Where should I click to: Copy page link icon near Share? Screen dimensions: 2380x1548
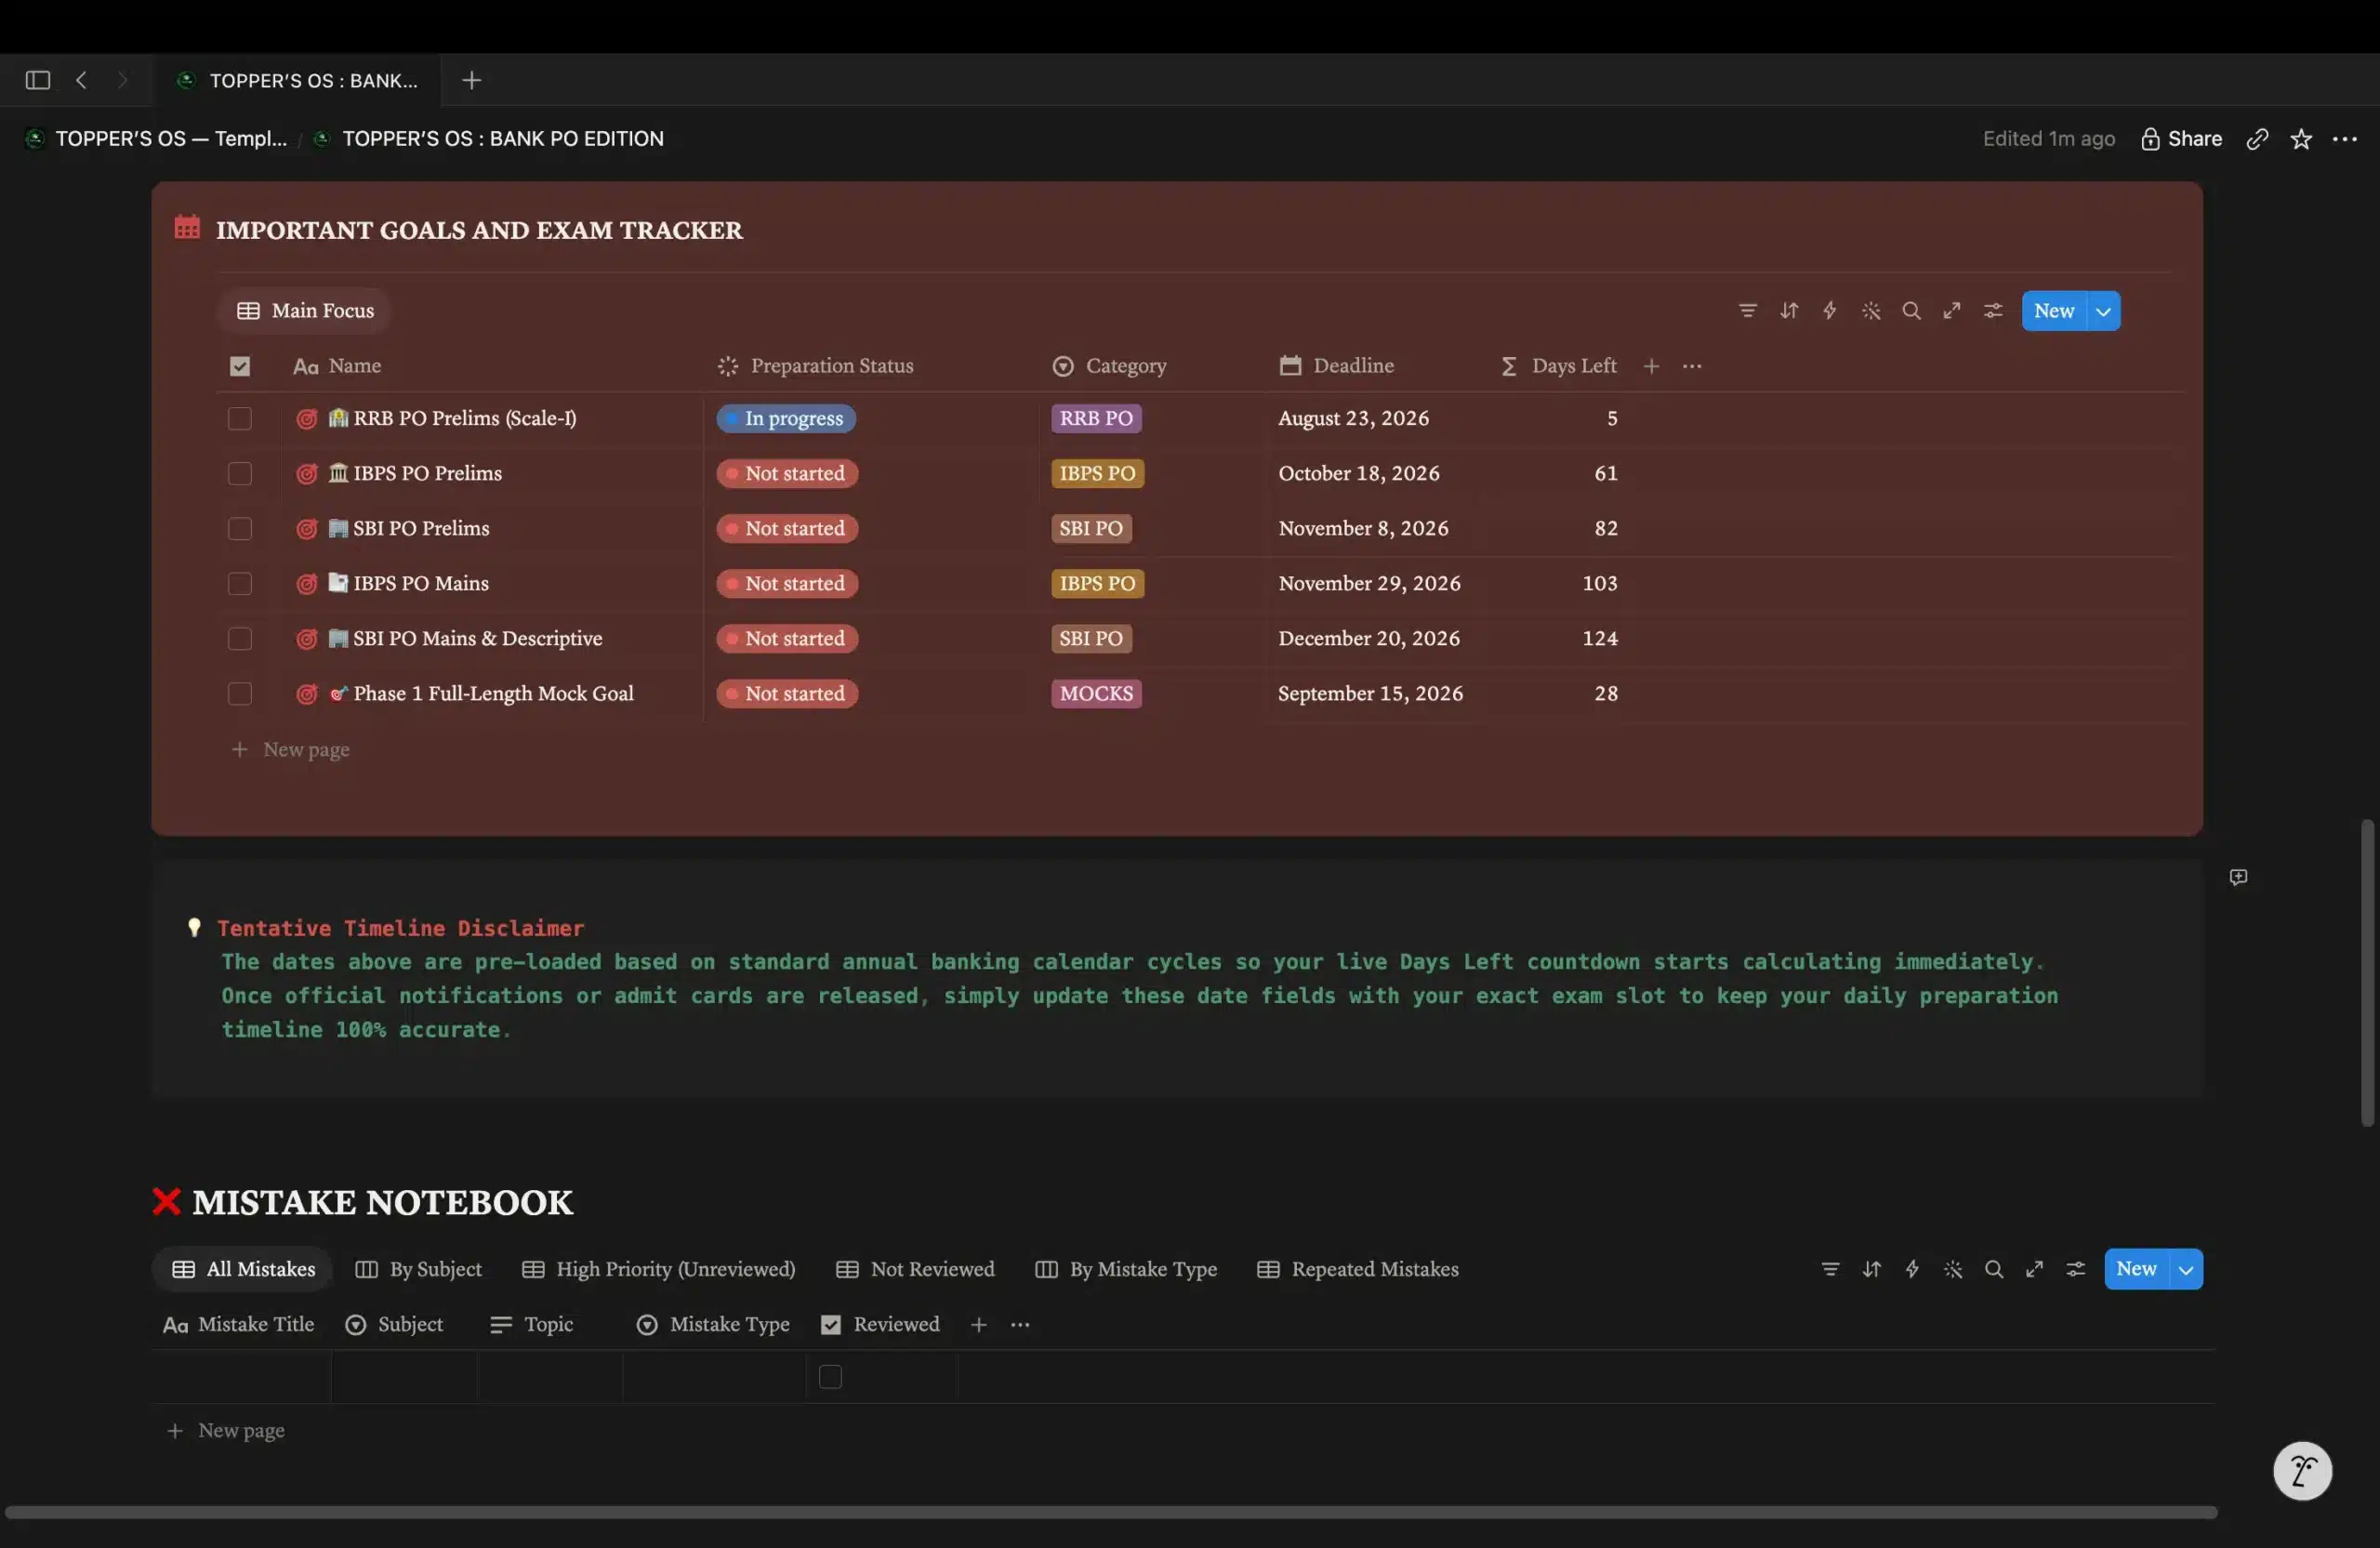(x=2257, y=139)
